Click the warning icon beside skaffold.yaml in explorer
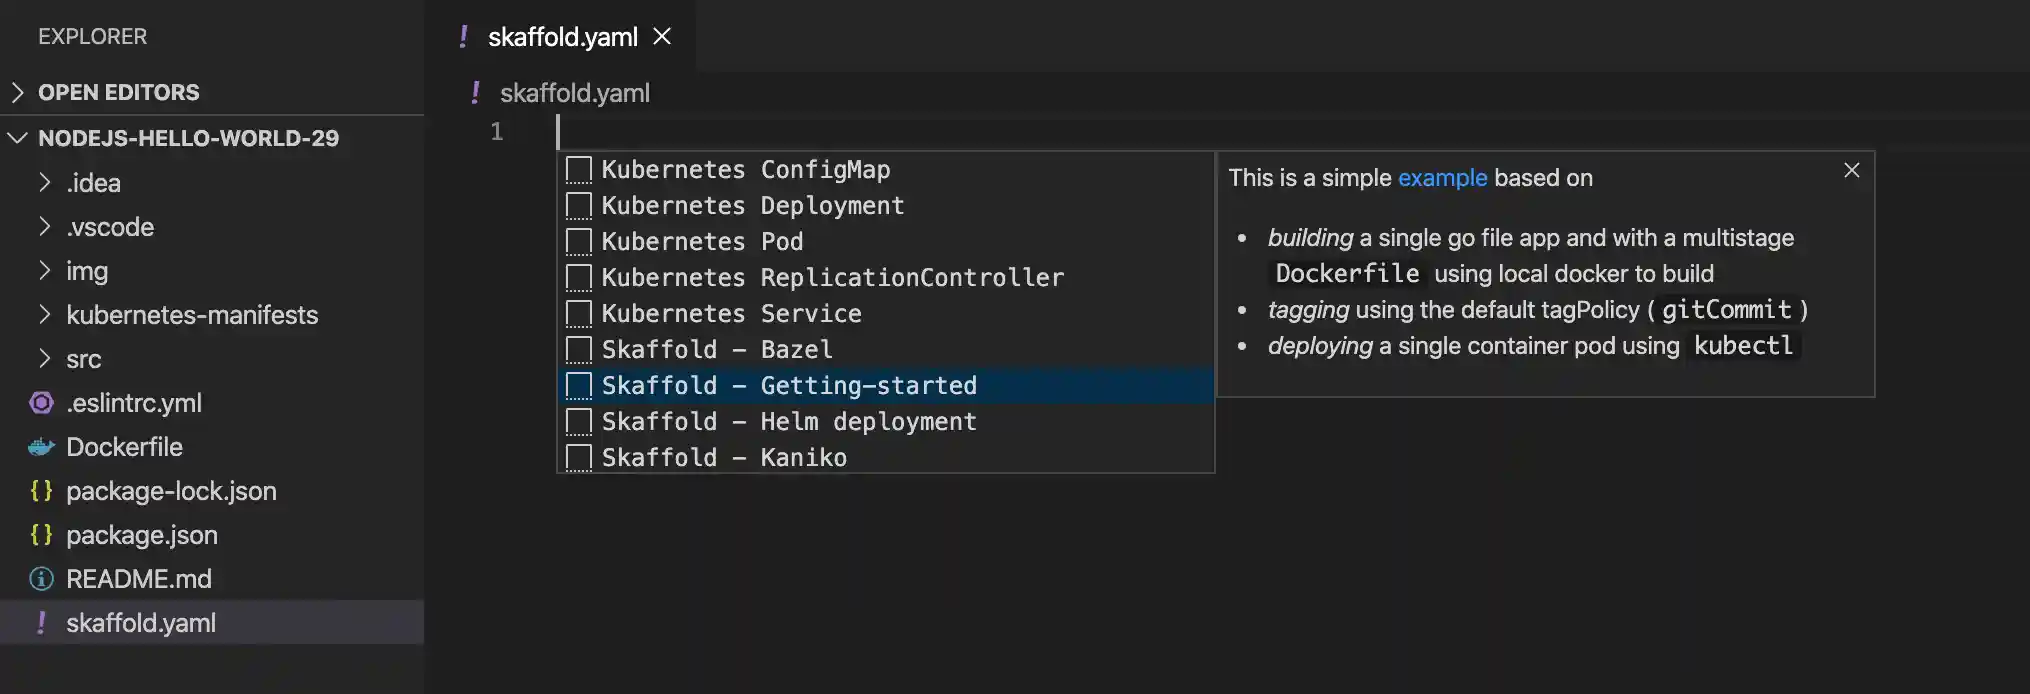 coord(40,623)
